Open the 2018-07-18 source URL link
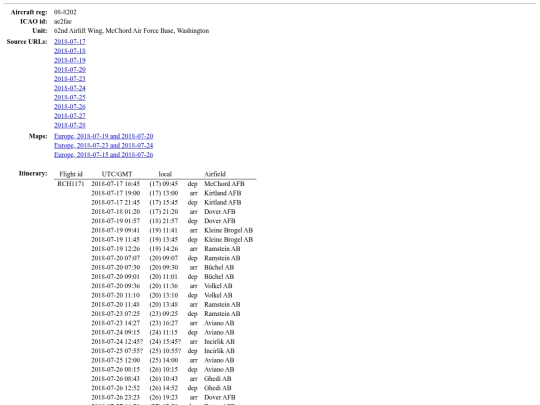The width and height of the screenshot is (540, 405). (70, 51)
